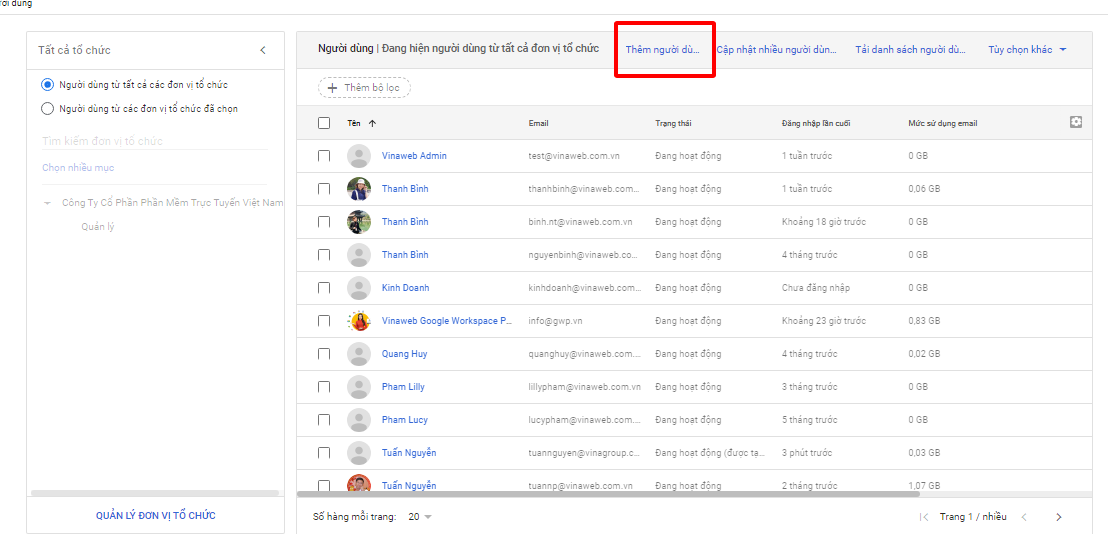This screenshot has width=1108, height=553.
Task: Click Vinaweb Google Workspace user avatar
Action: 358,321
